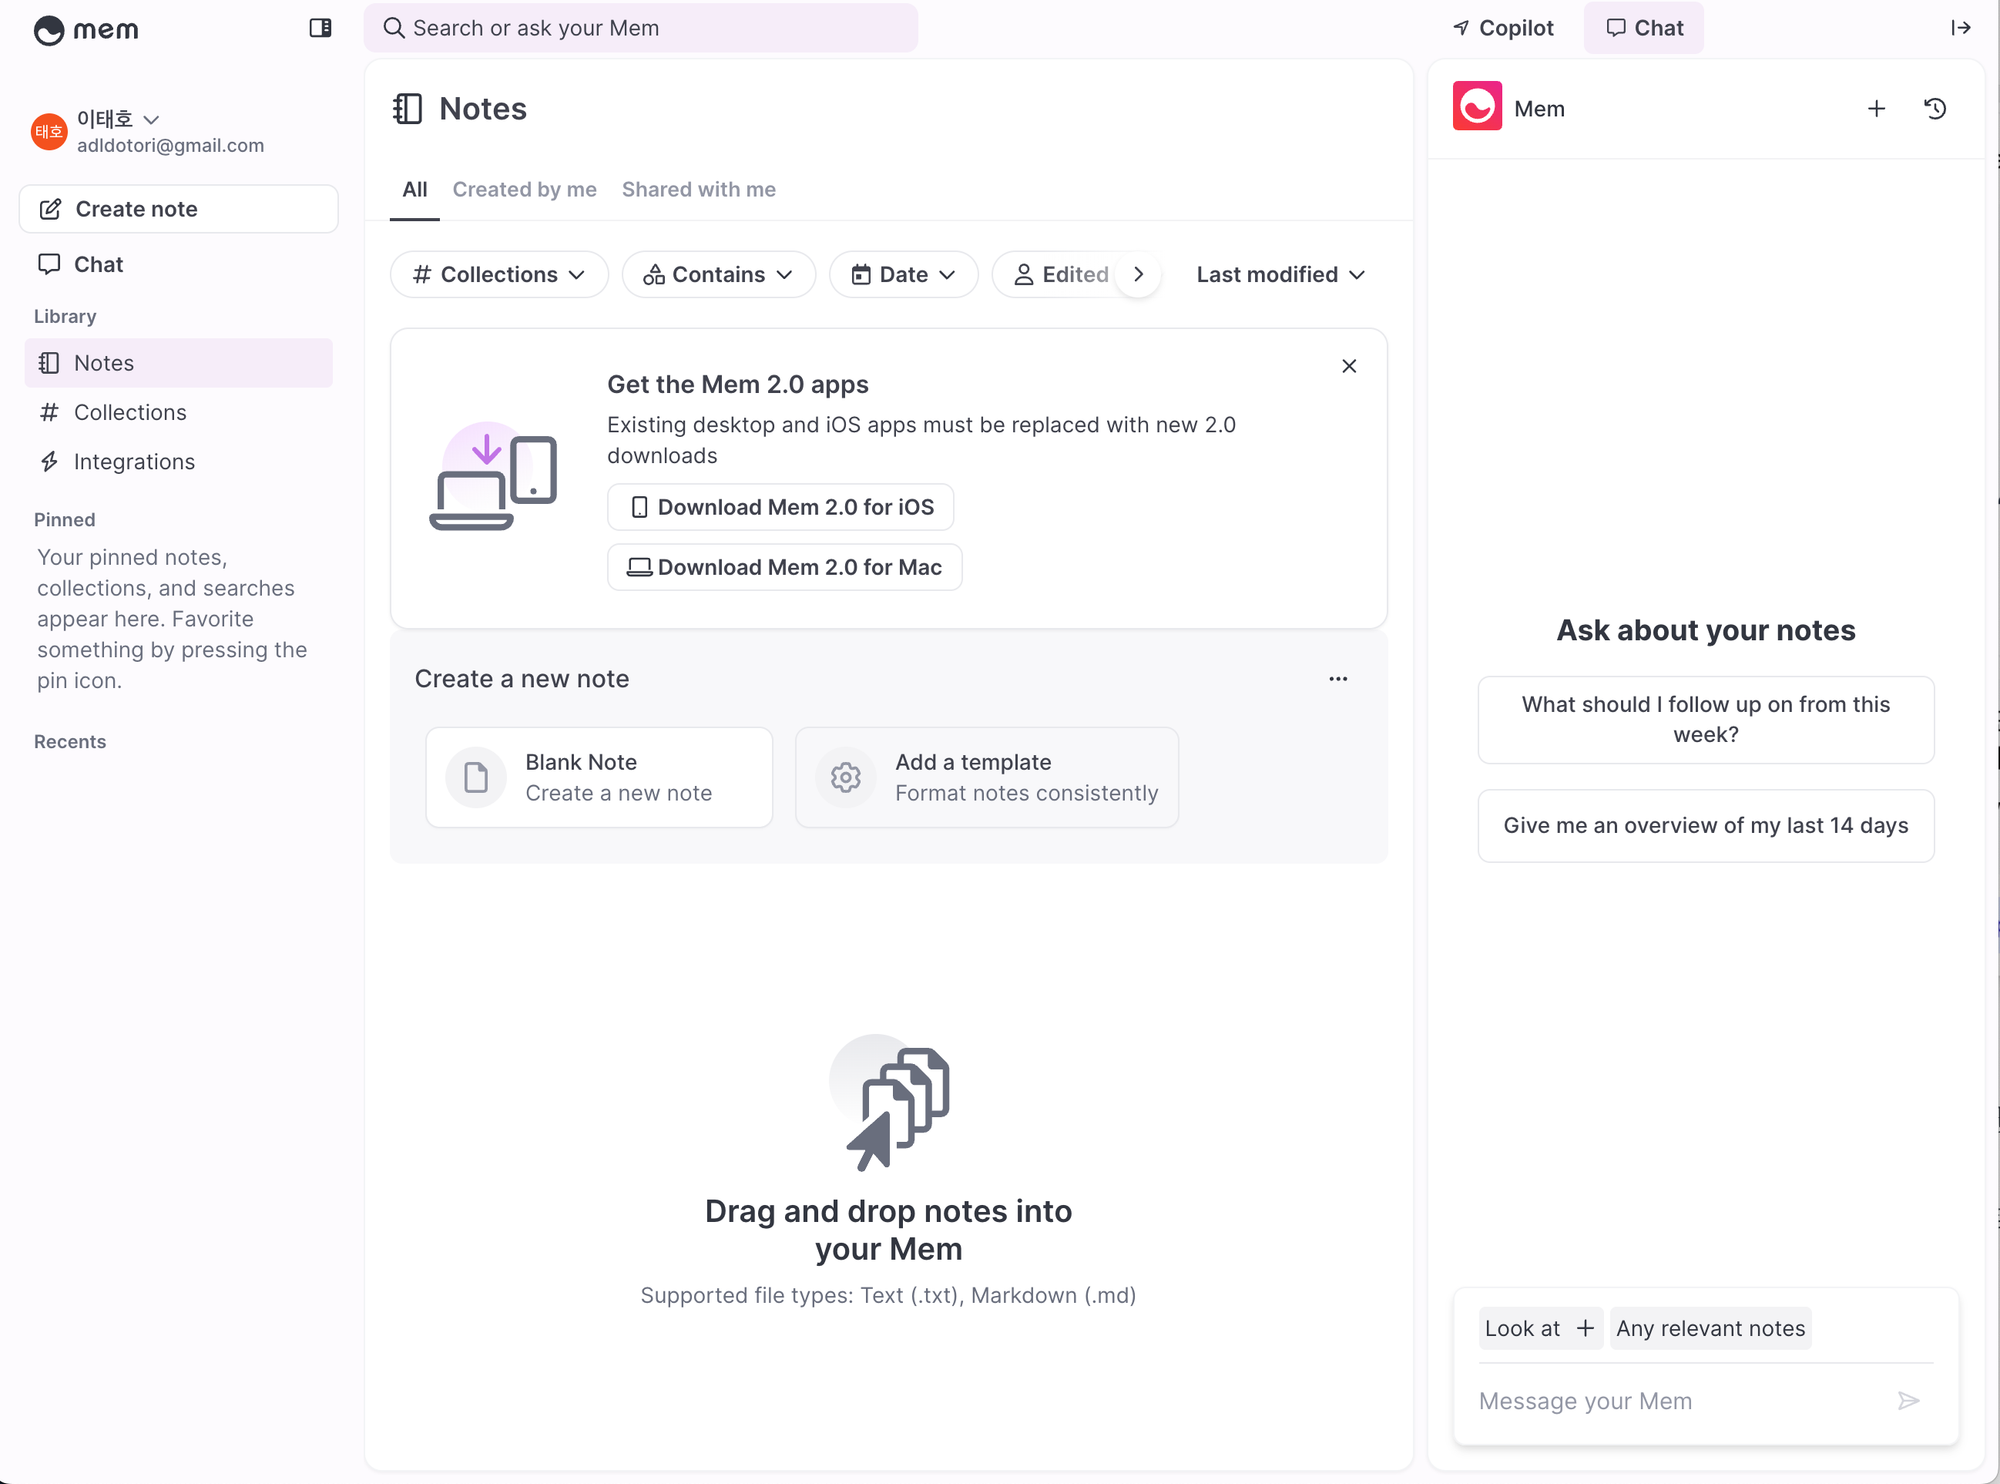Open the Copilot tab
This screenshot has width=2000, height=1484.
pyautogui.click(x=1503, y=28)
